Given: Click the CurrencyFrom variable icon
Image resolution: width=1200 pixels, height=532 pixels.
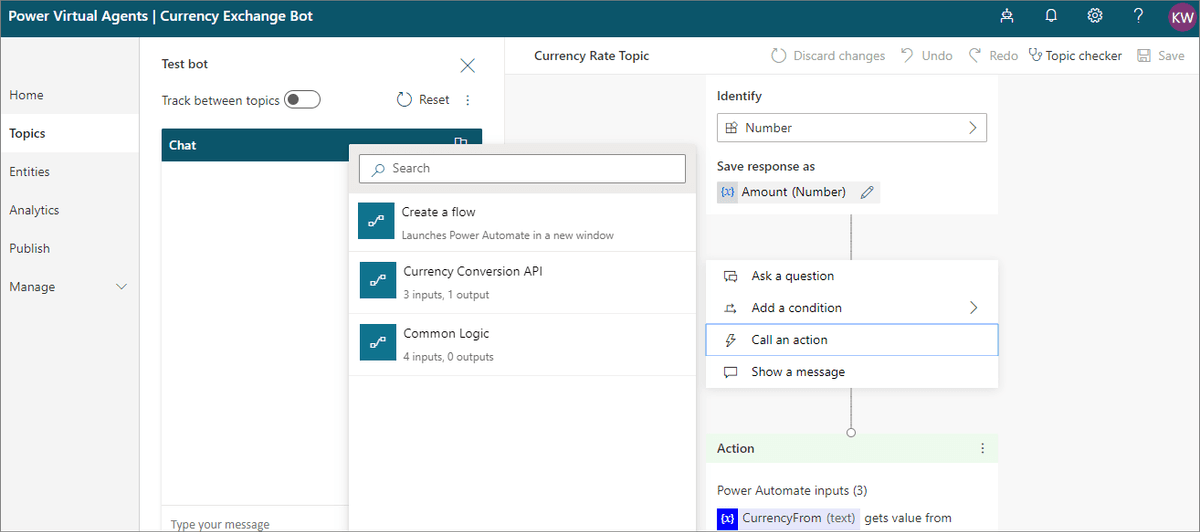Looking at the screenshot, I should point(728,518).
